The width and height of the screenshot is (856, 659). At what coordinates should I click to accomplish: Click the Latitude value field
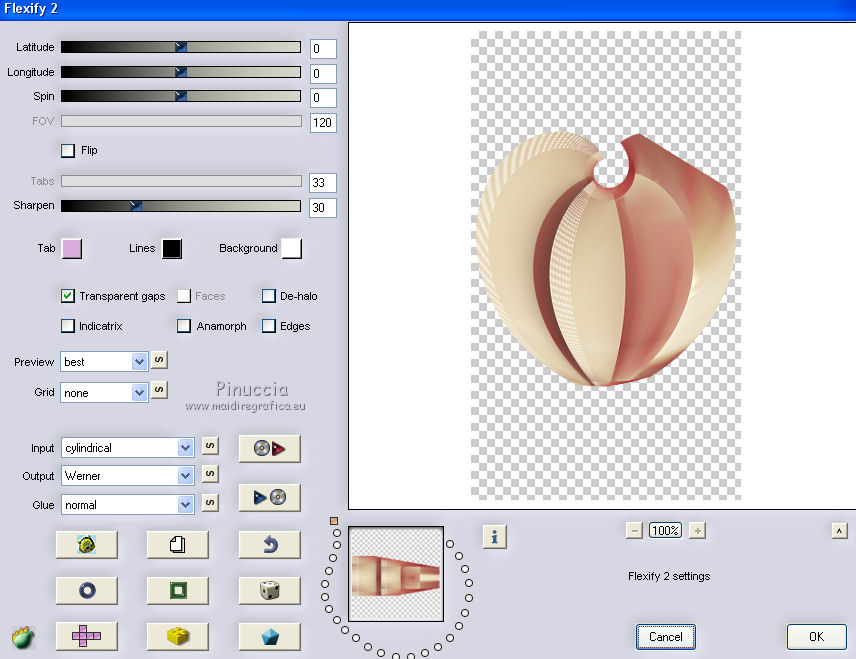pyautogui.click(x=323, y=49)
